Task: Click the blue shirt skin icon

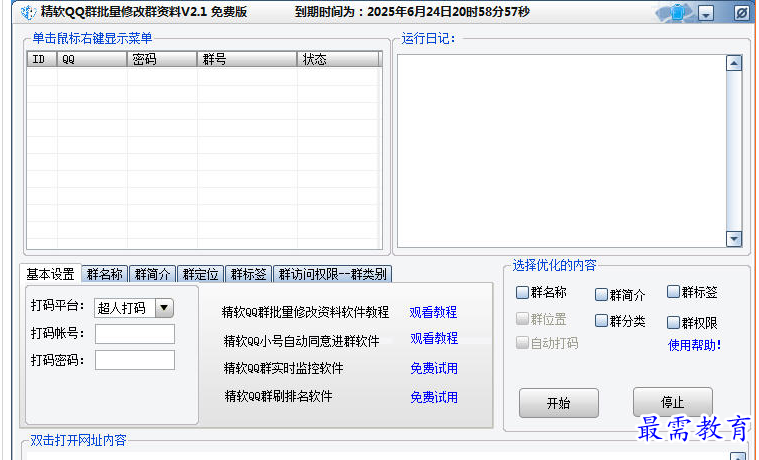Action: (x=678, y=13)
